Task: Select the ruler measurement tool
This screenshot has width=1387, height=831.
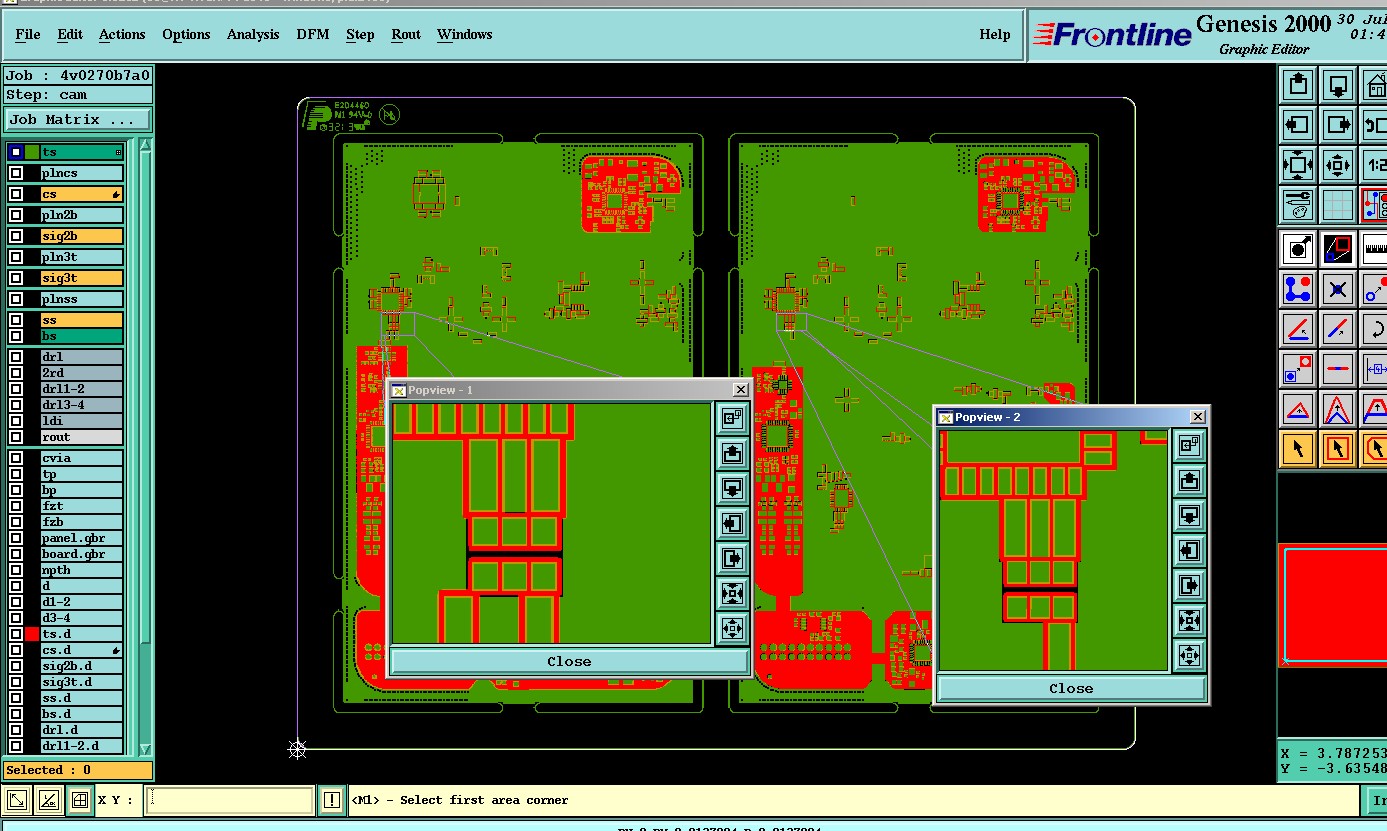Action: 1376,248
